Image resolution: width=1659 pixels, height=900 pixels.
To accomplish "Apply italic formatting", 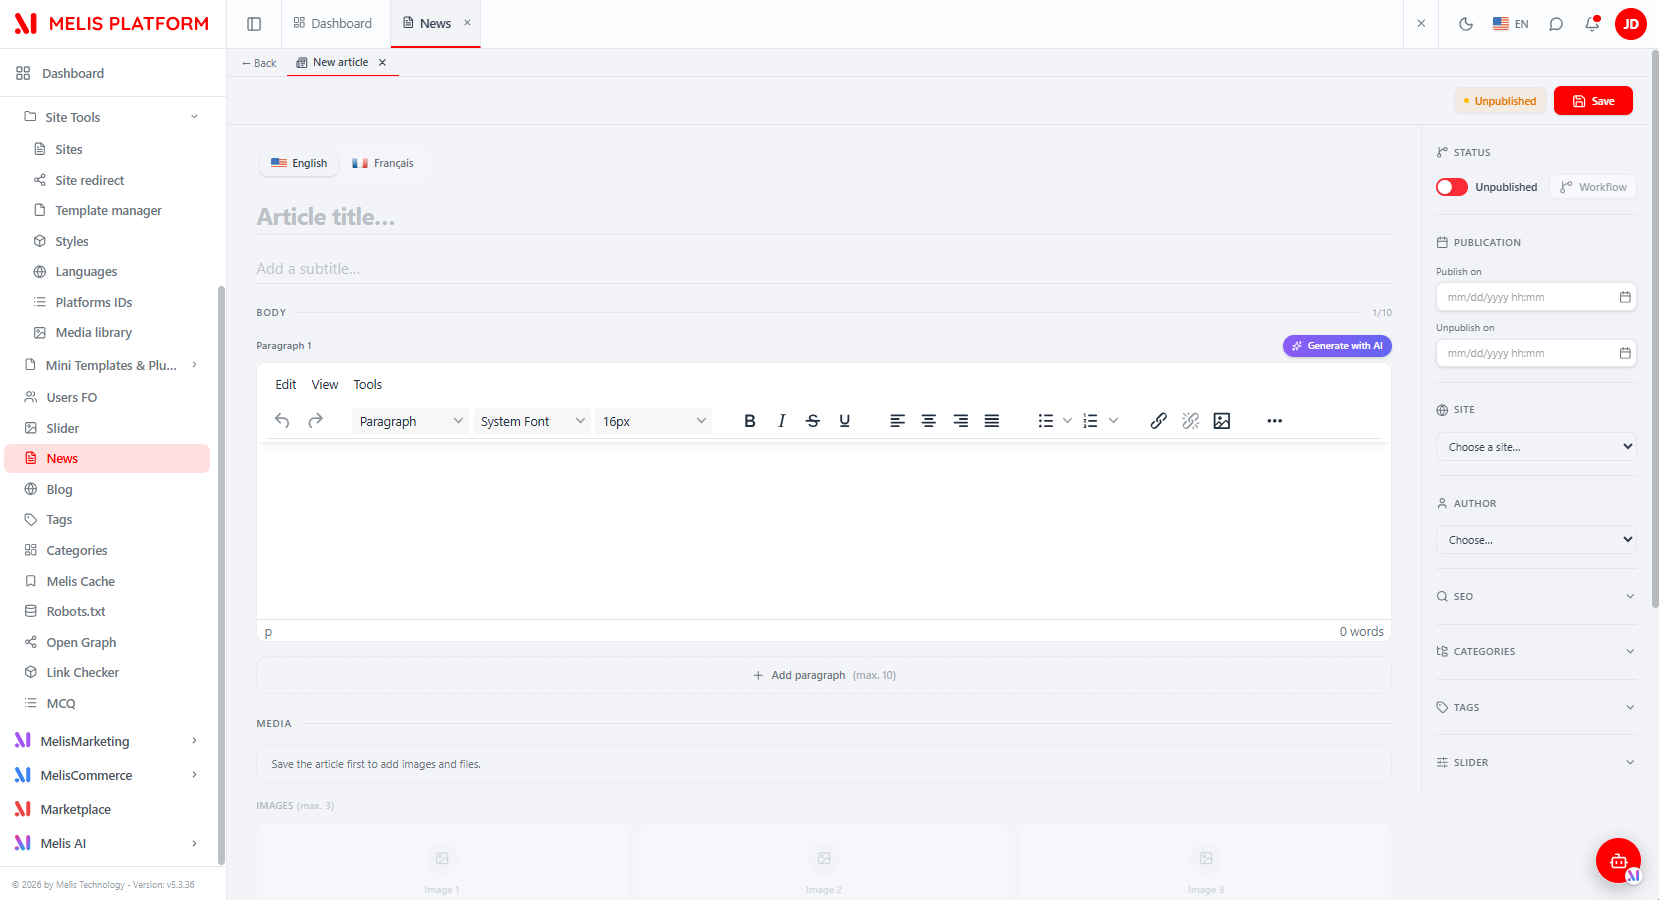I will pyautogui.click(x=782, y=421).
